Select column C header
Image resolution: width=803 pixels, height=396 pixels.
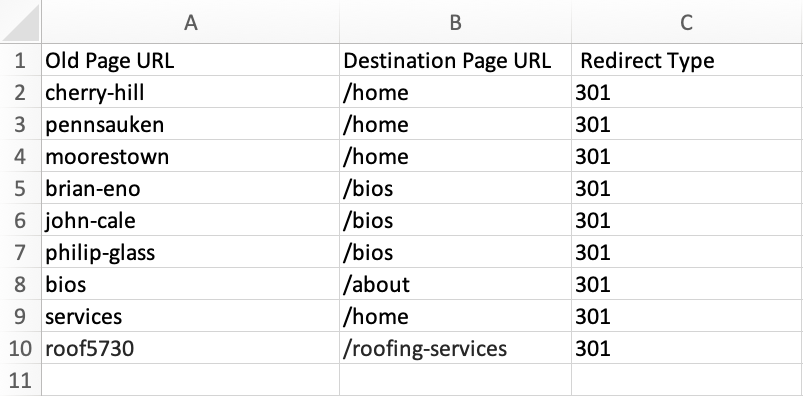tap(687, 22)
